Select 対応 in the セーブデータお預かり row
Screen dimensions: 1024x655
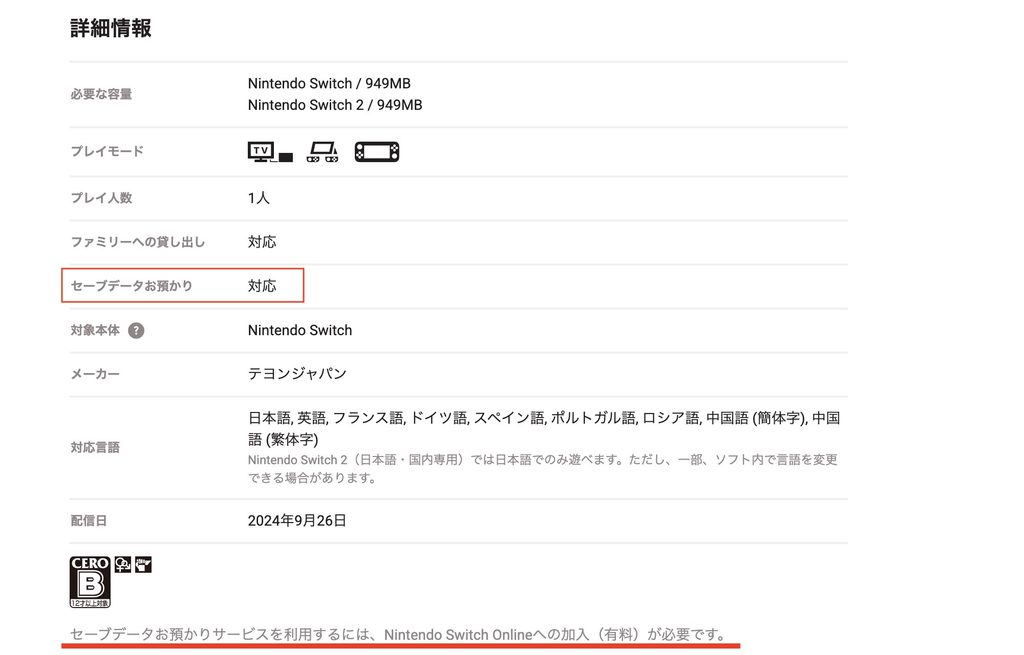[x=262, y=286]
